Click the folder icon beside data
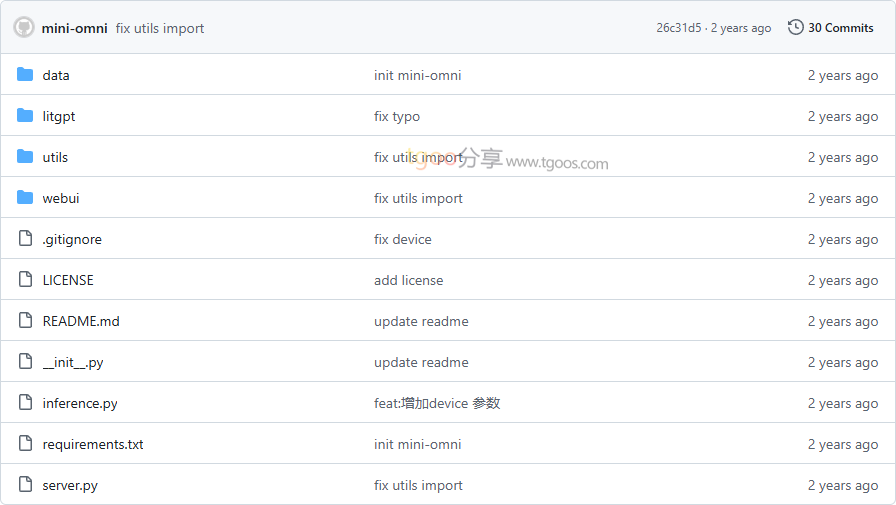 pyautogui.click(x=25, y=75)
